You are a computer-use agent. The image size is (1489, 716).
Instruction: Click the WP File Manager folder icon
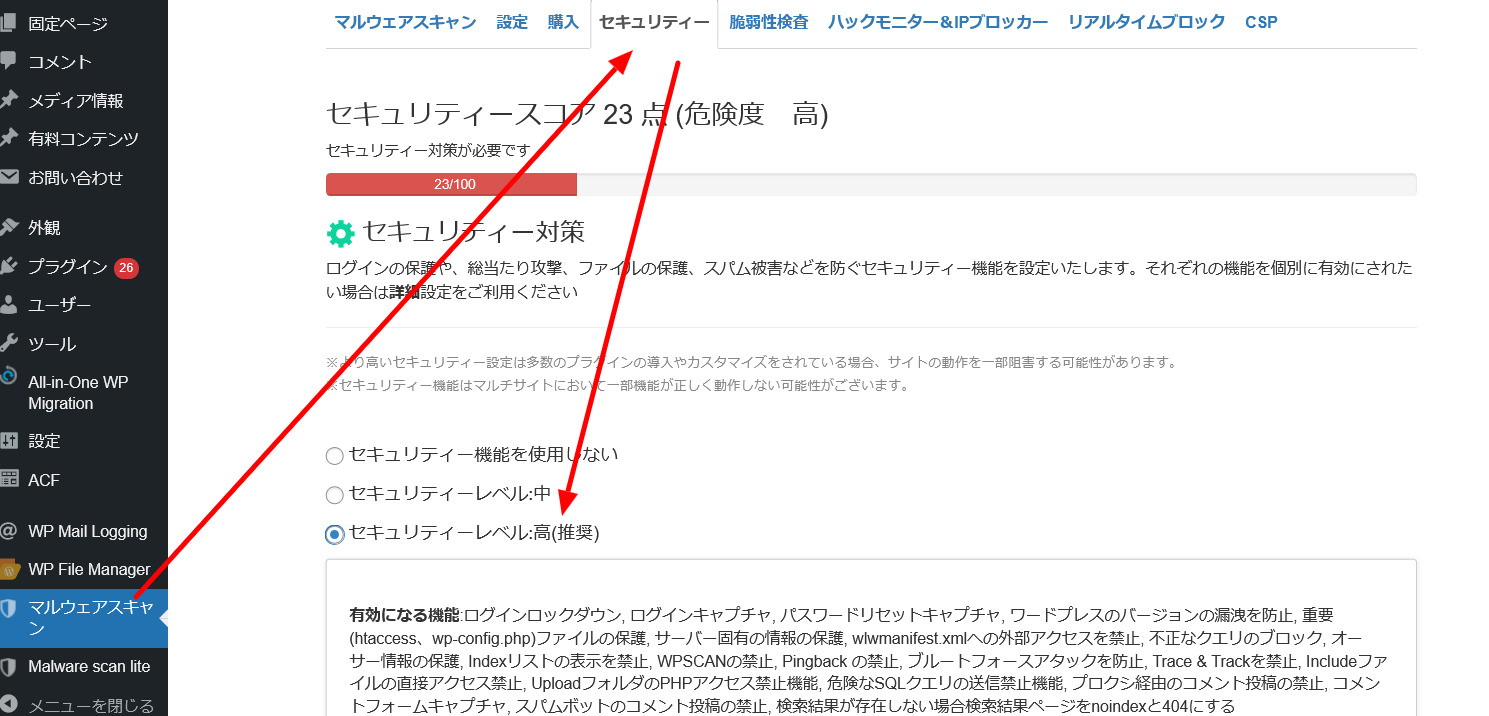(9, 570)
